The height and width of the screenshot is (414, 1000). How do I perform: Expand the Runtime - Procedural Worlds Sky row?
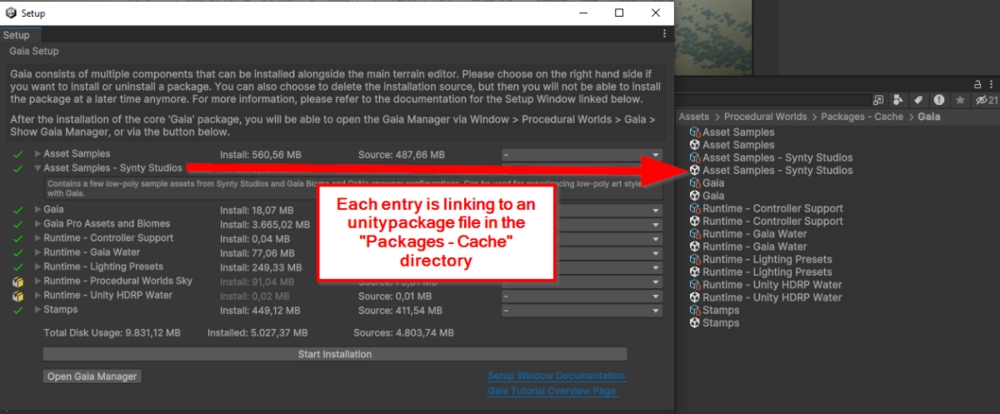click(x=38, y=281)
